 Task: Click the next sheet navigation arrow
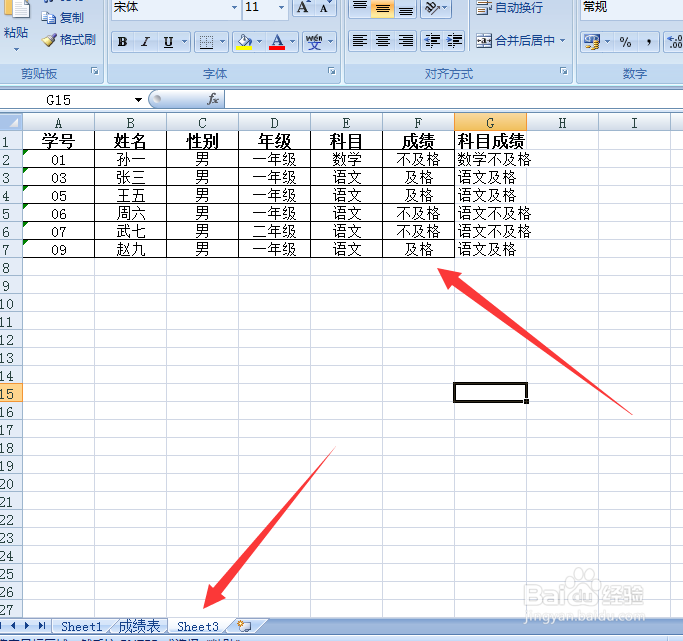[x=27, y=626]
